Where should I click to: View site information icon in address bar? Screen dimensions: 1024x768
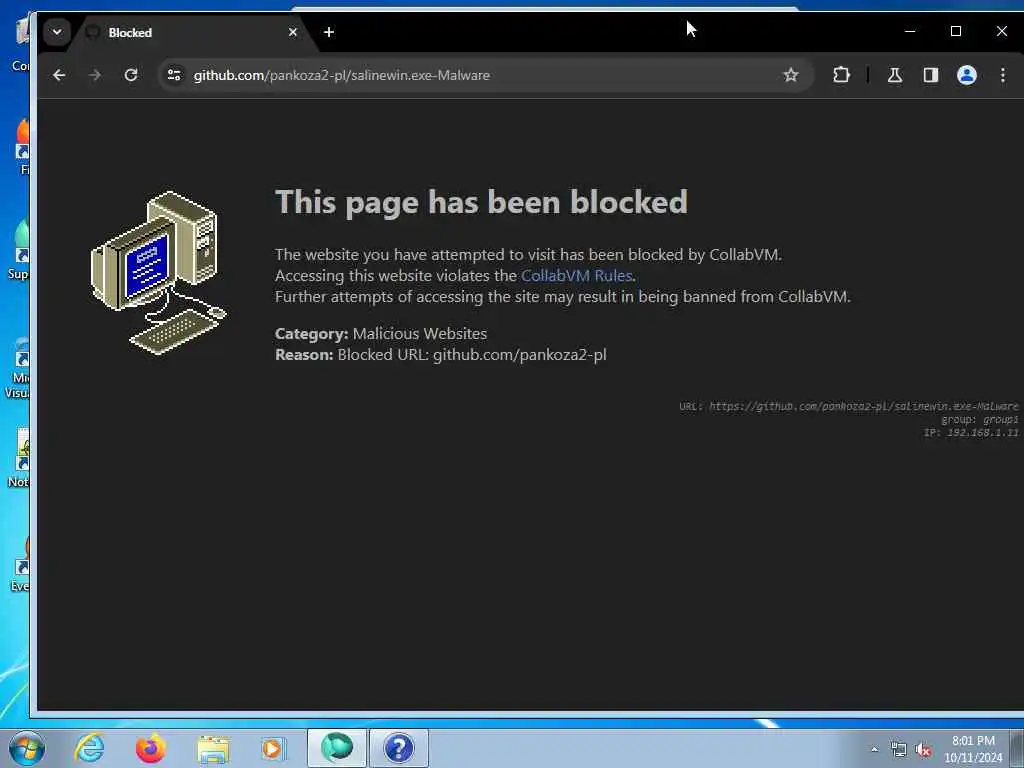click(x=174, y=75)
